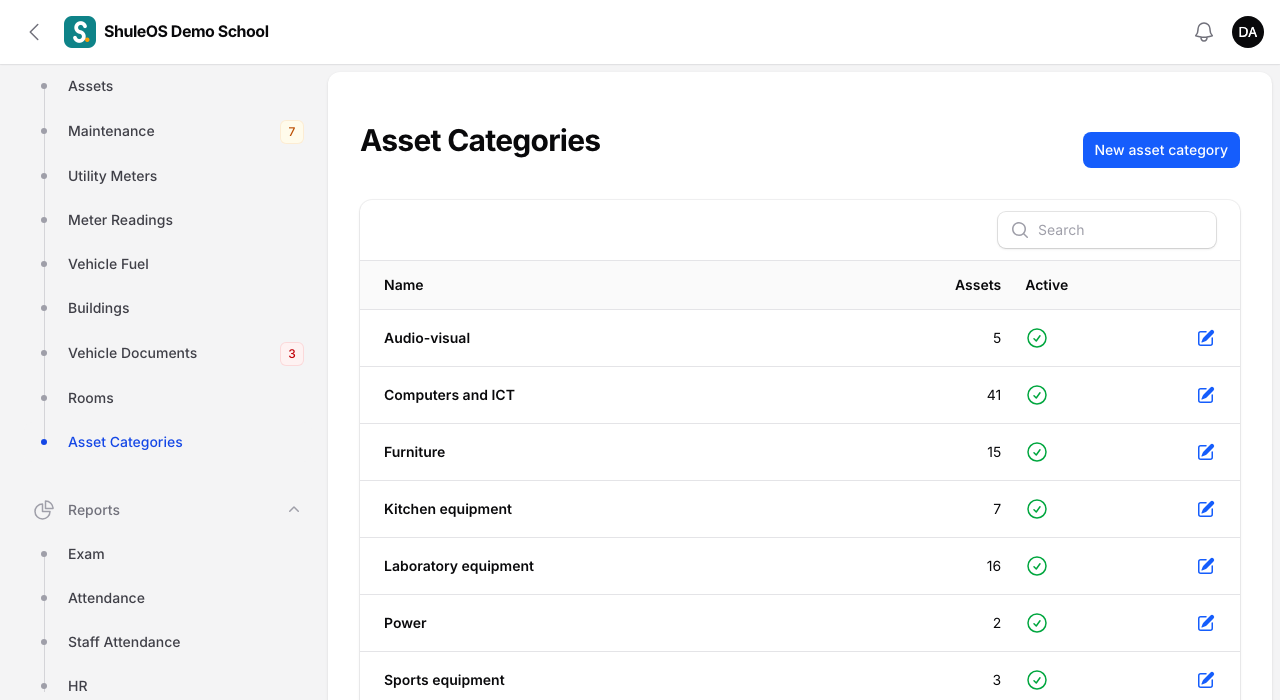This screenshot has height=700, width=1280.
Task: Click the Audio-visual row name
Action: (x=427, y=338)
